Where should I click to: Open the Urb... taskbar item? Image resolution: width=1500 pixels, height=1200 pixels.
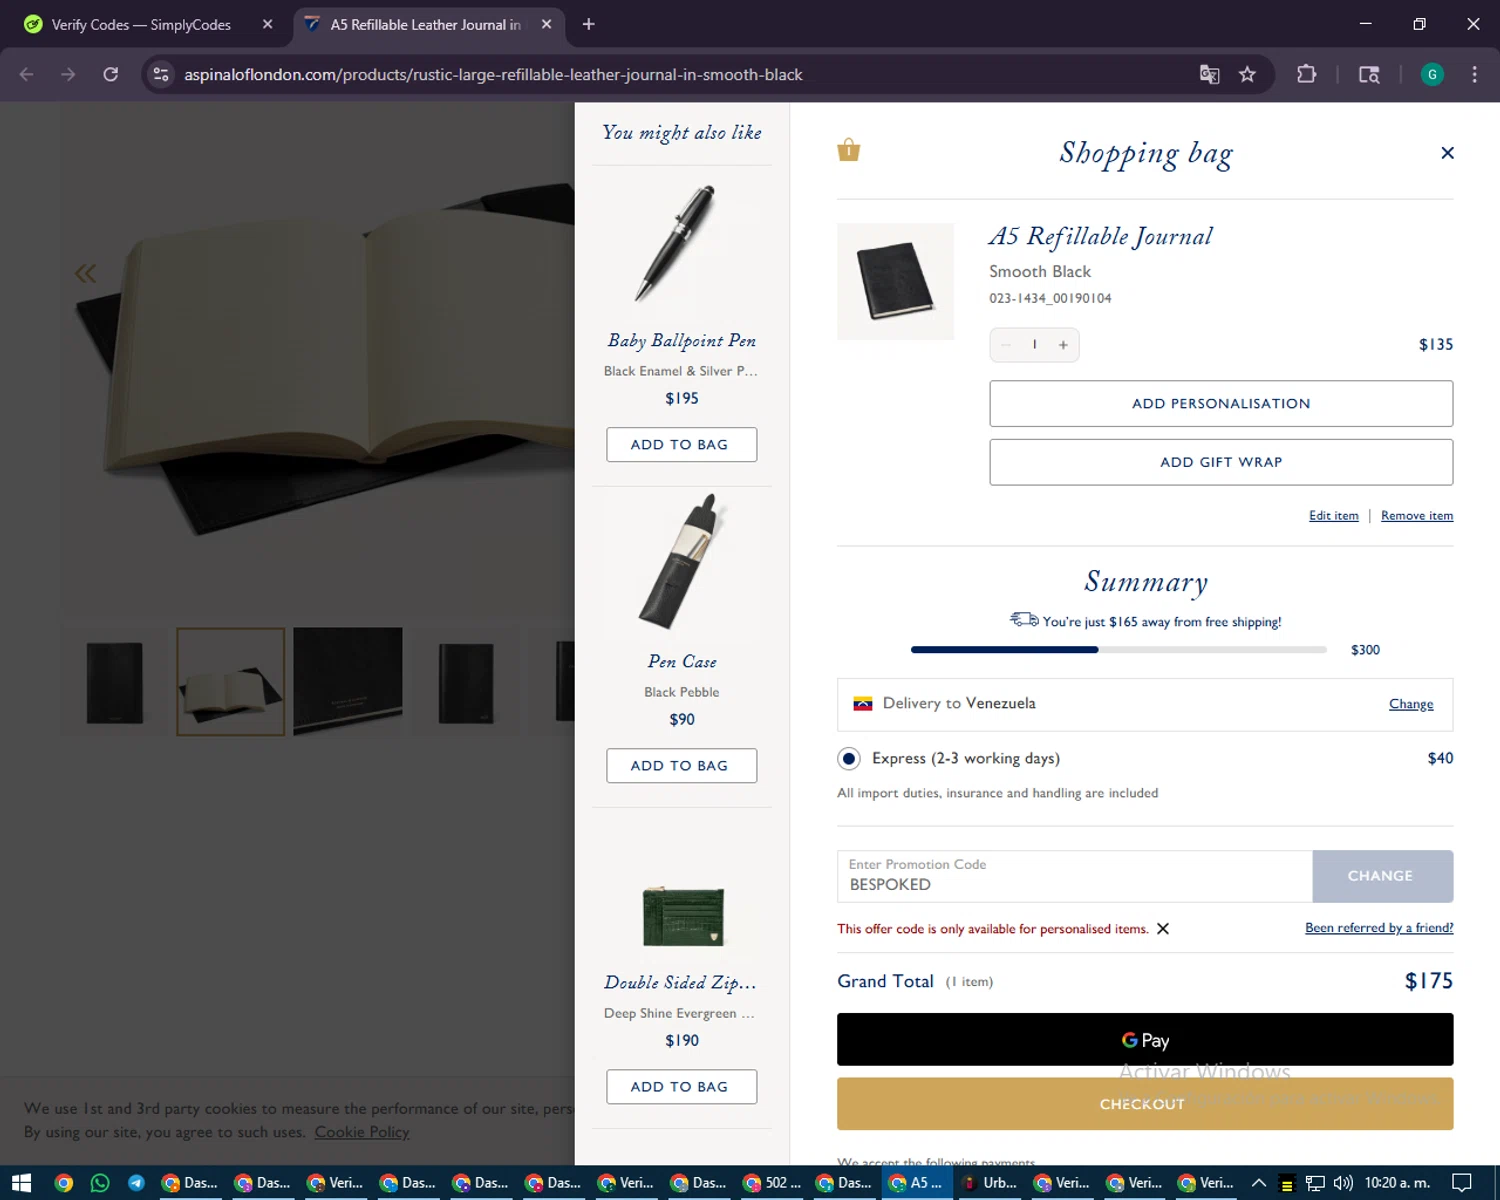click(990, 1183)
